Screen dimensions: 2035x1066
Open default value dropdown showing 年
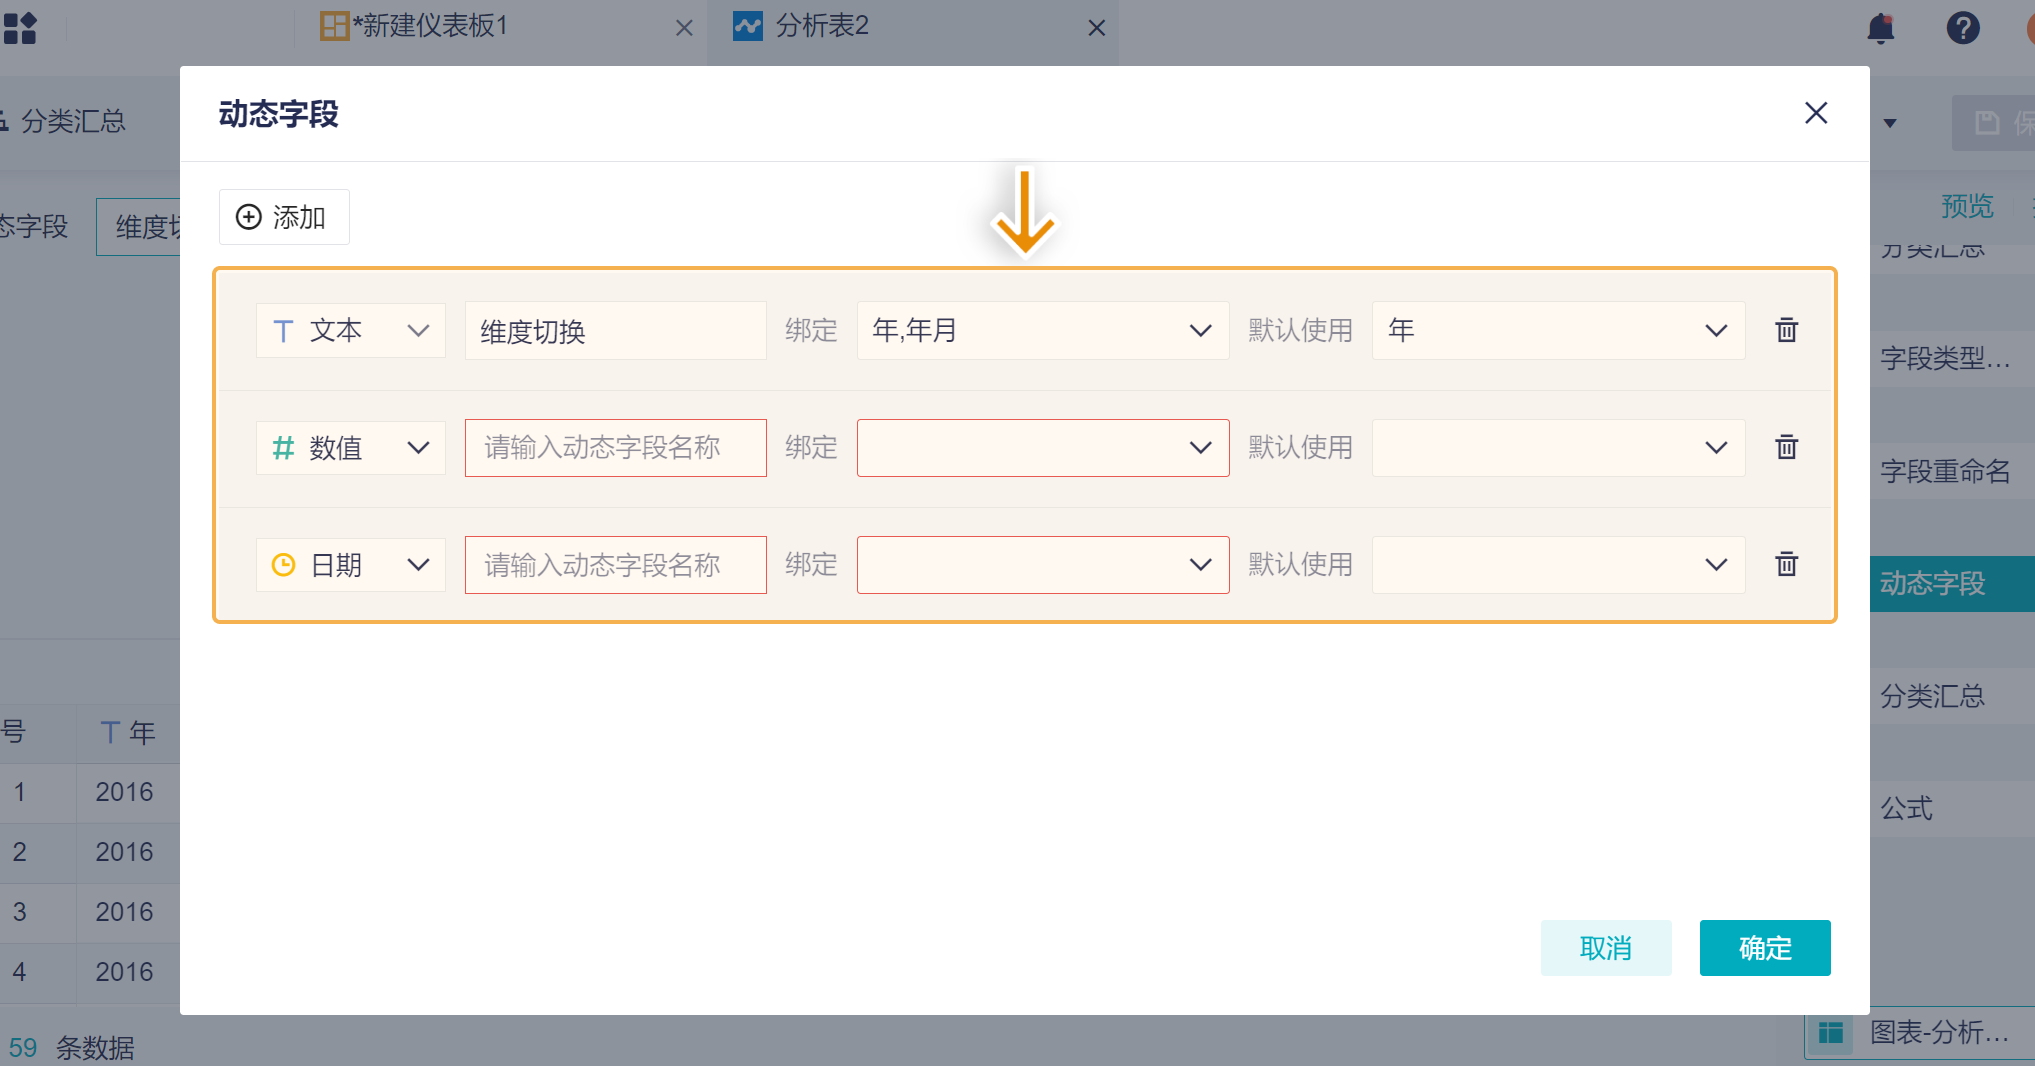click(x=1557, y=330)
